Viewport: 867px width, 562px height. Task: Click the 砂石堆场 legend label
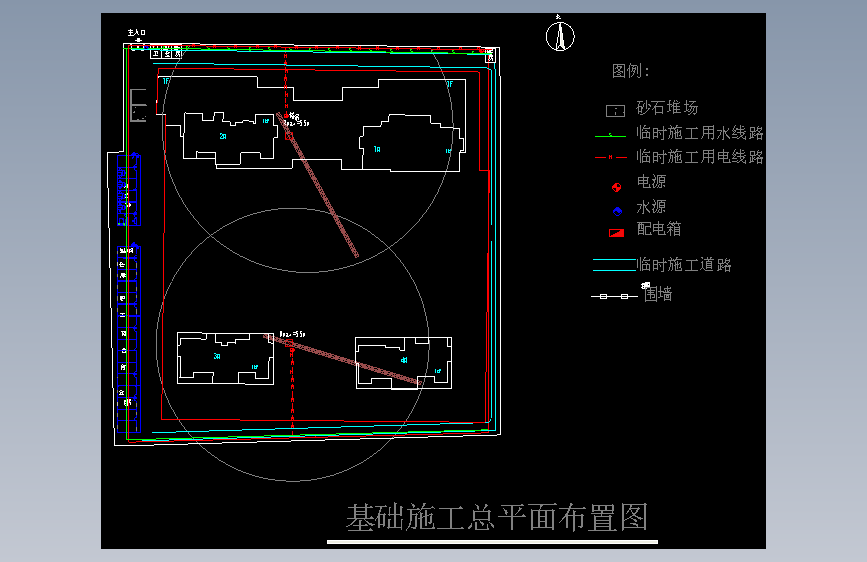(x=667, y=108)
